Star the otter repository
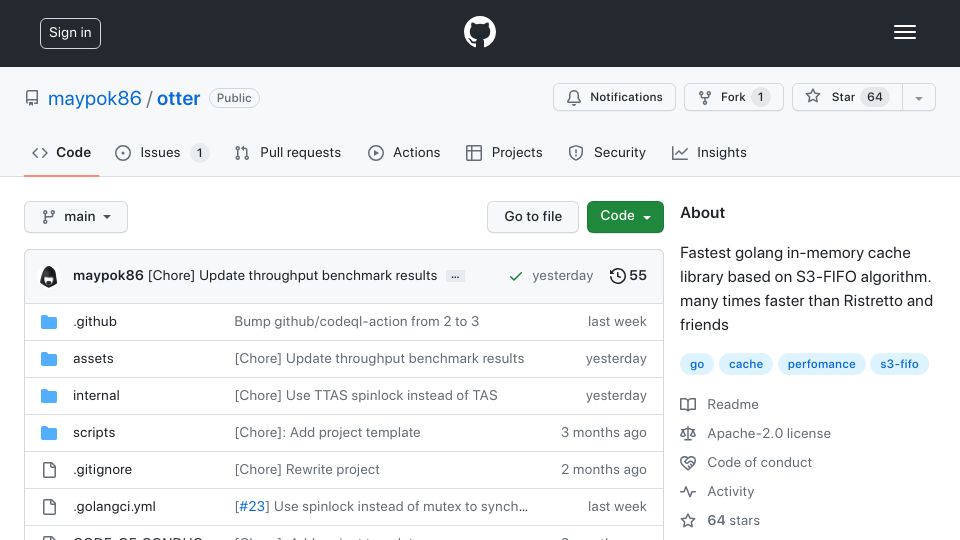The width and height of the screenshot is (960, 540). coord(847,97)
